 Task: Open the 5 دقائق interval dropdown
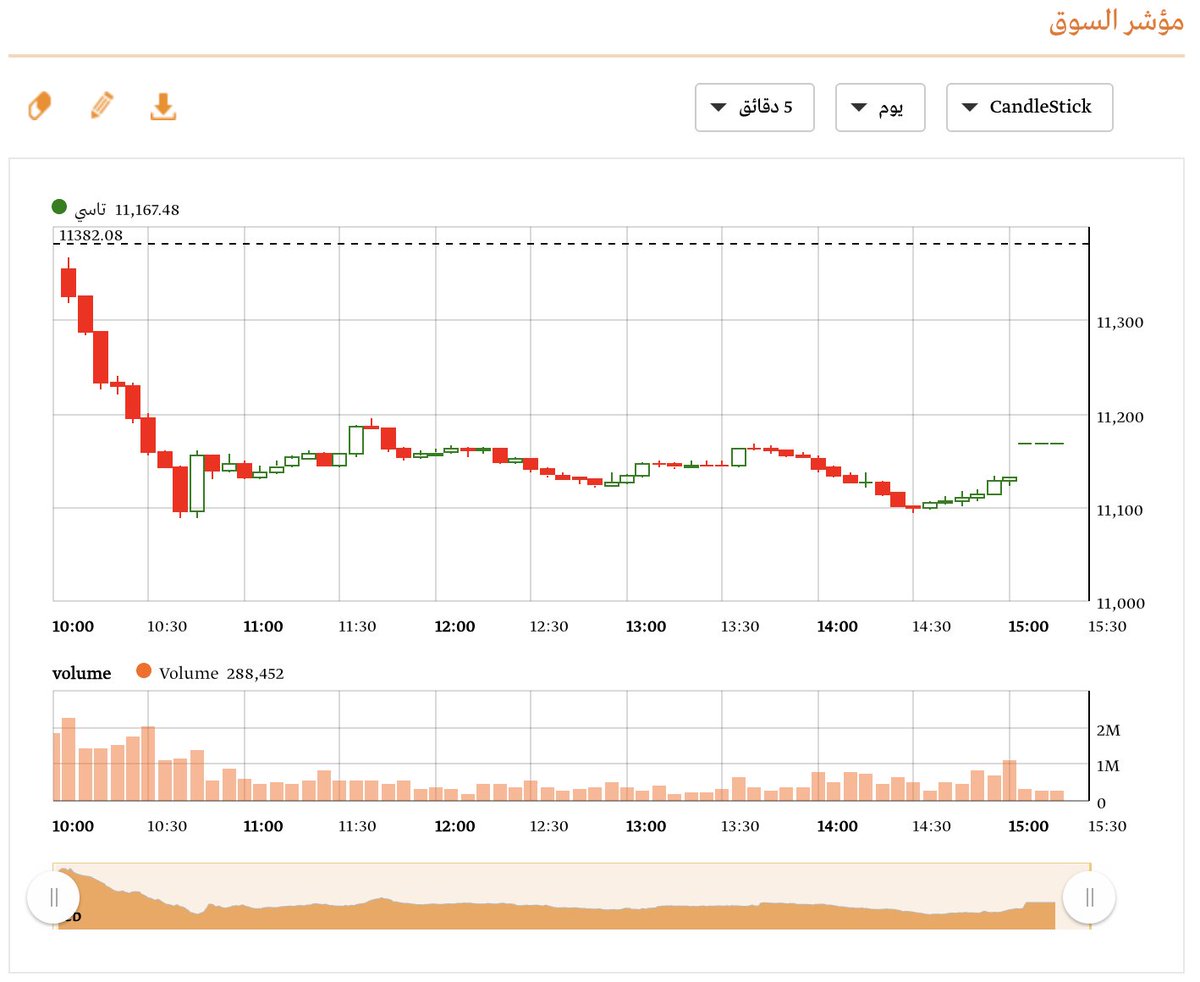point(755,107)
